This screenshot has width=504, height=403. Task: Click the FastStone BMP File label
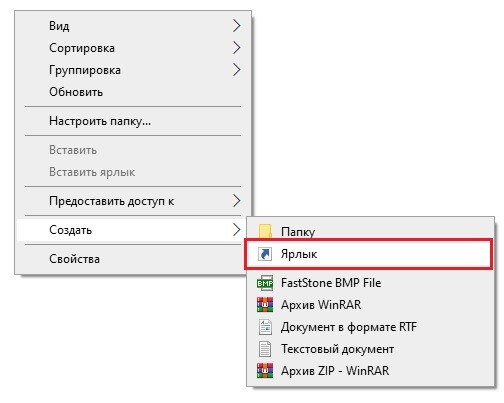(x=331, y=283)
